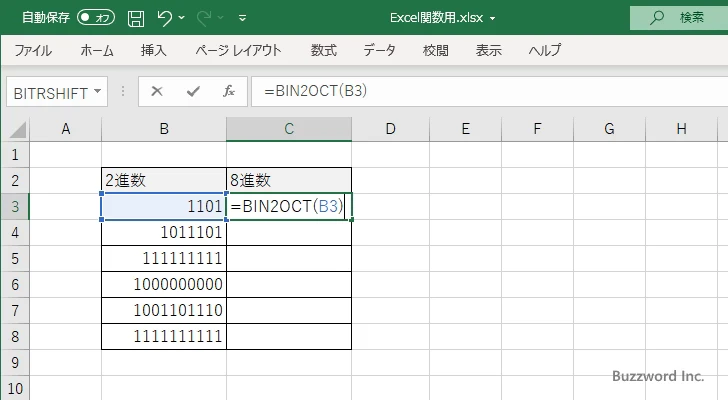The height and width of the screenshot is (400, 728).
Task: Click the formula bar containing =BIN2OCT(B3)
Action: [480, 91]
